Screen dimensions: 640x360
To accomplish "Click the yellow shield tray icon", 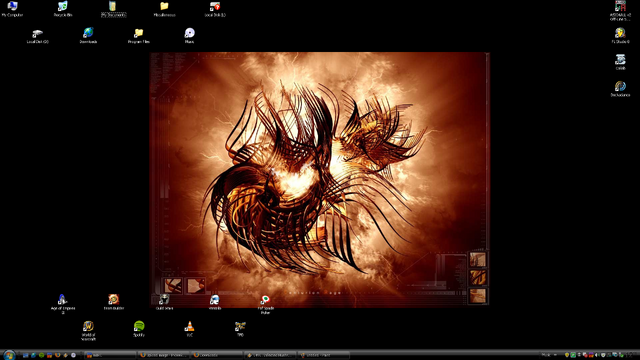I will click(x=567, y=355).
